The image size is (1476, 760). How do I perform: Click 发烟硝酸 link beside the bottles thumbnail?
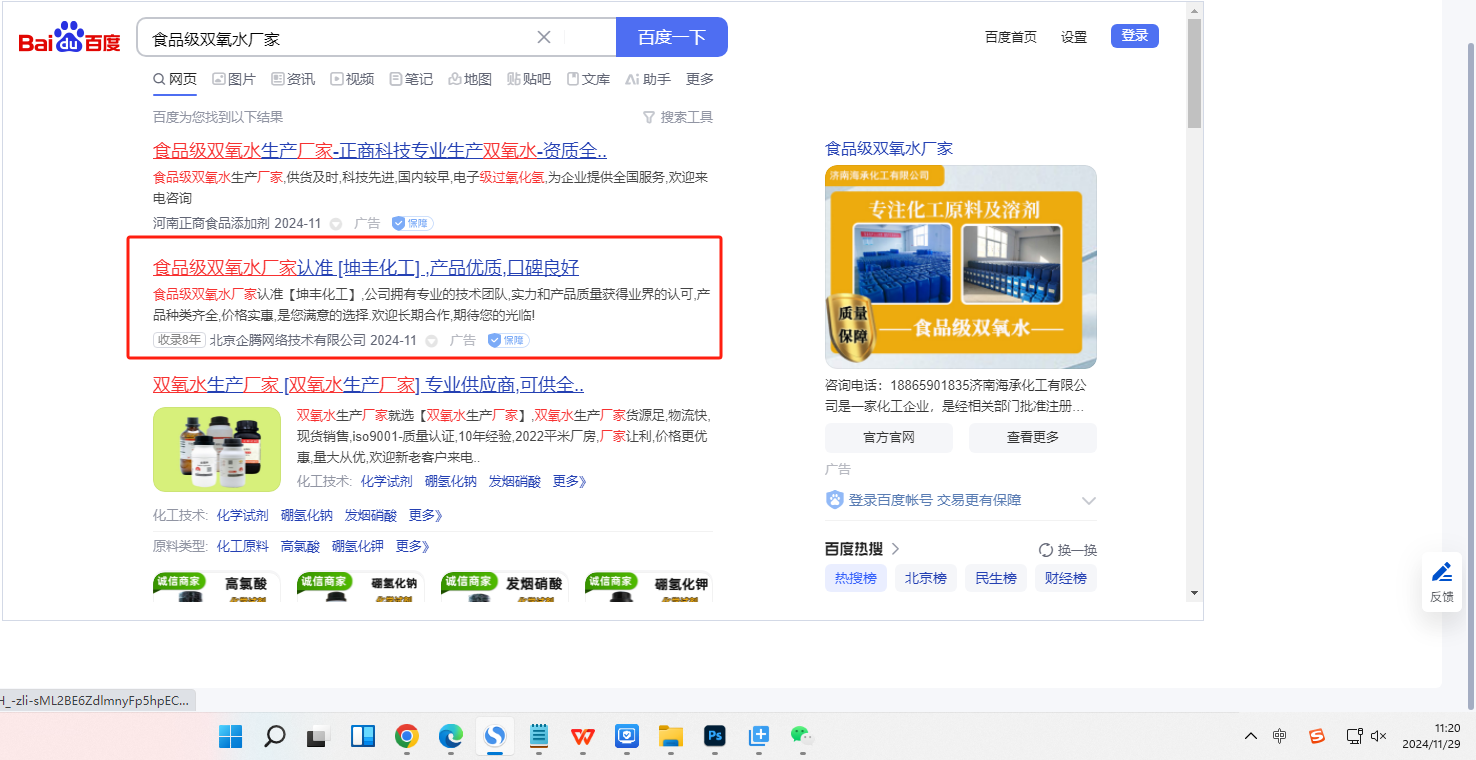pos(515,481)
